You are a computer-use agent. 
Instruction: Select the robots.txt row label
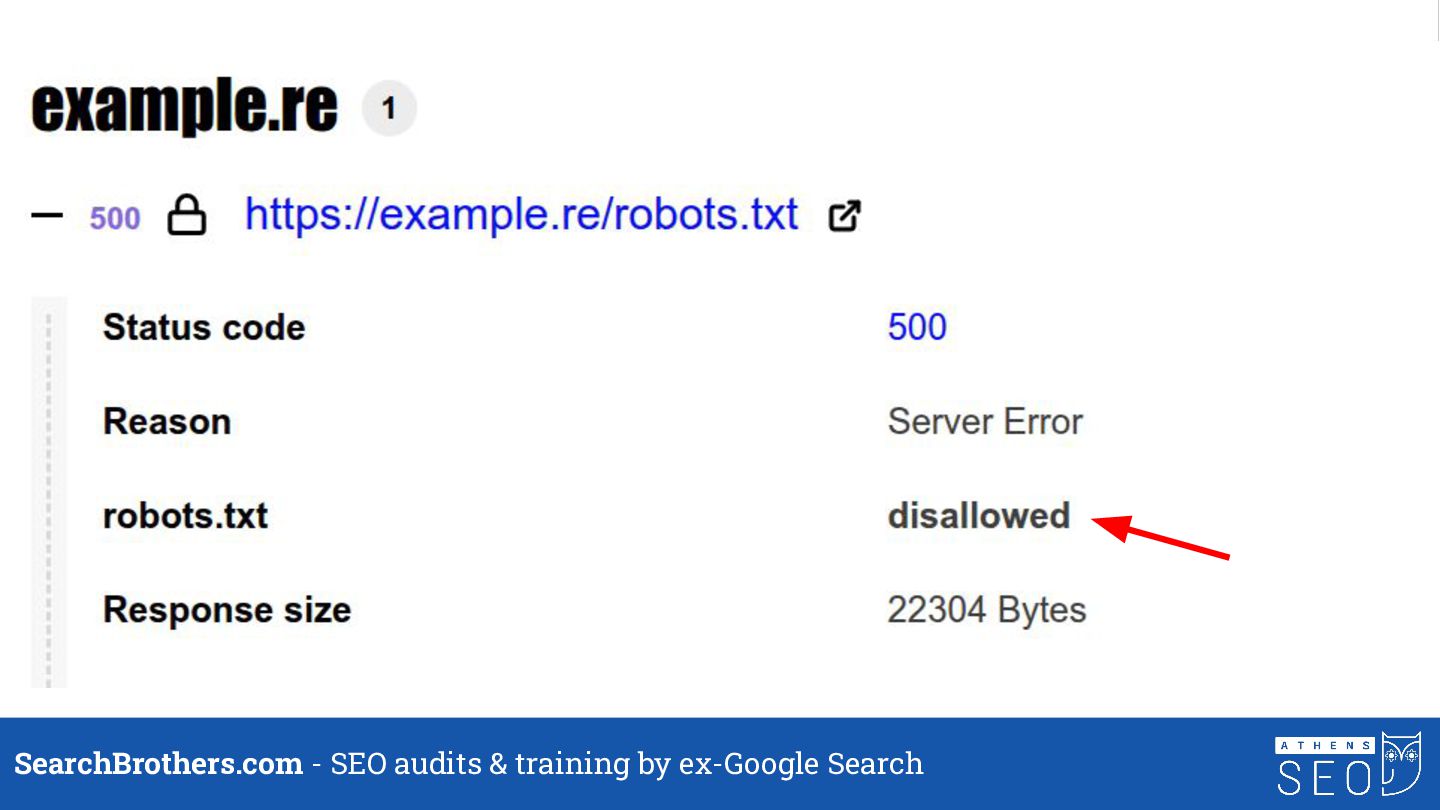click(x=186, y=516)
